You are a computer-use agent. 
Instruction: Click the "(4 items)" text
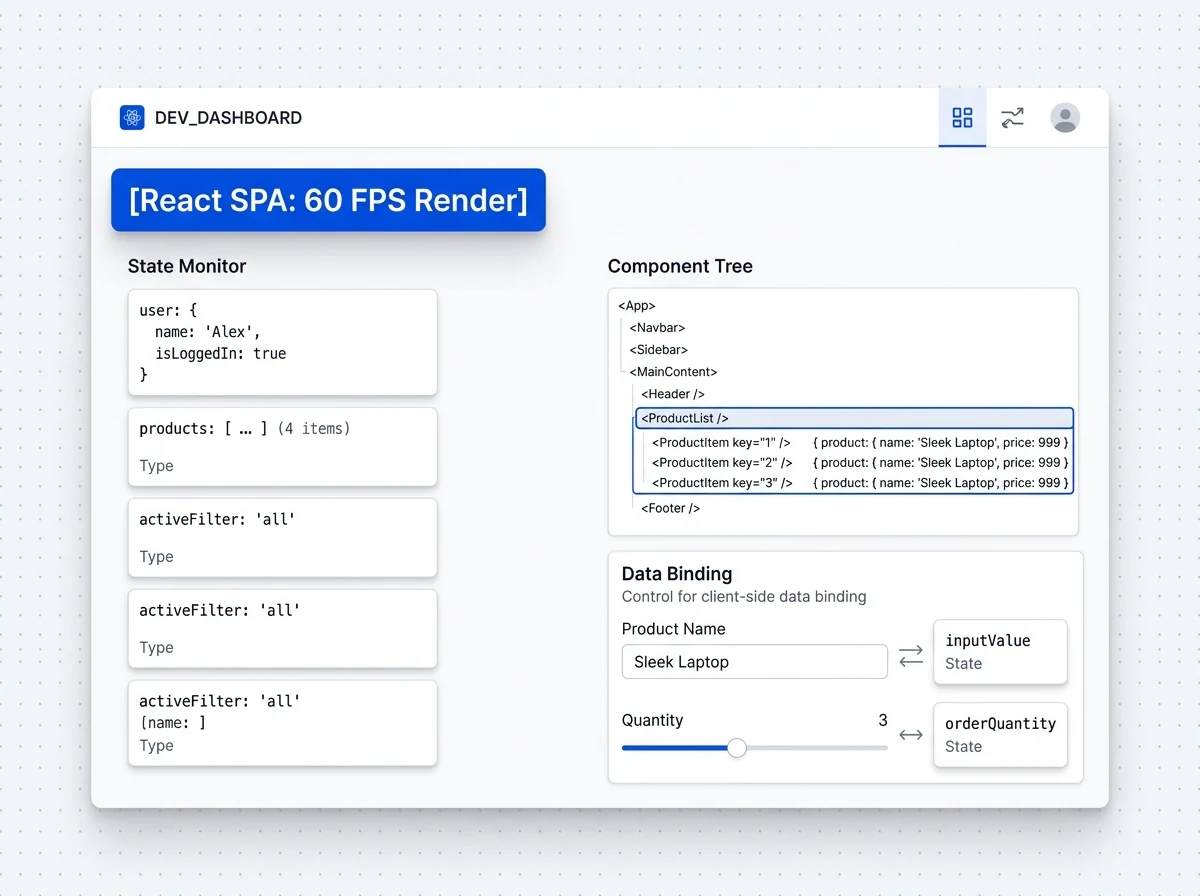pos(313,429)
